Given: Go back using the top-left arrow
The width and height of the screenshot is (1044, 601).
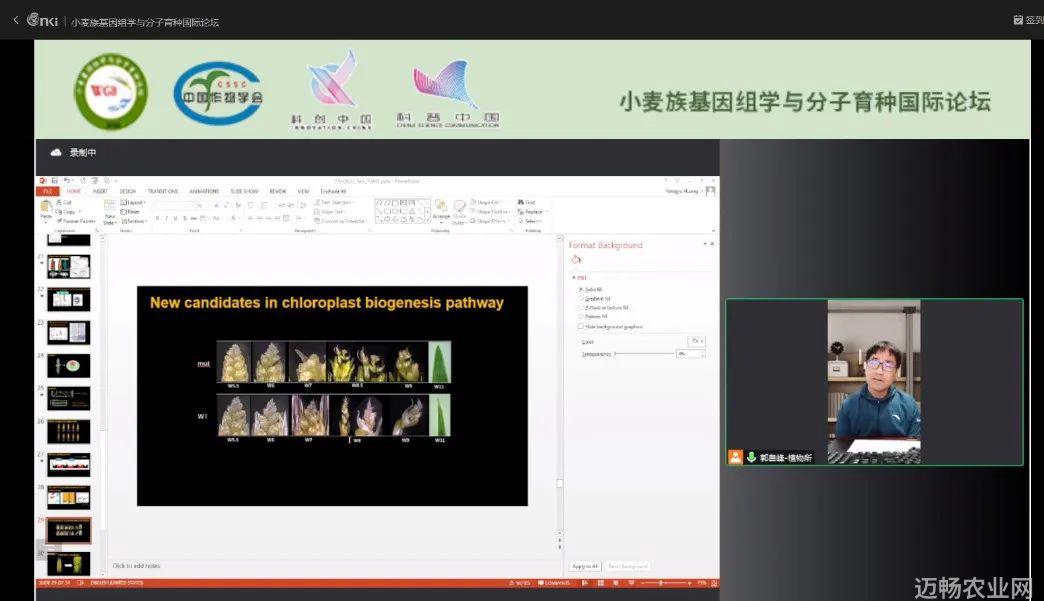Looking at the screenshot, I should click(x=15, y=21).
